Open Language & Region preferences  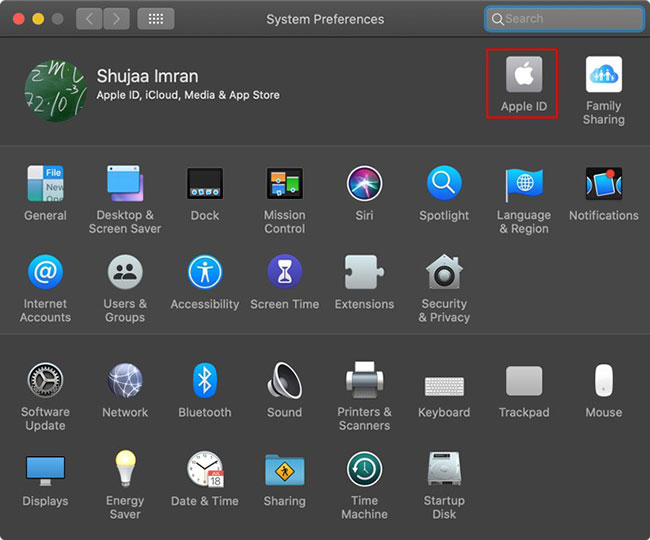(x=523, y=184)
